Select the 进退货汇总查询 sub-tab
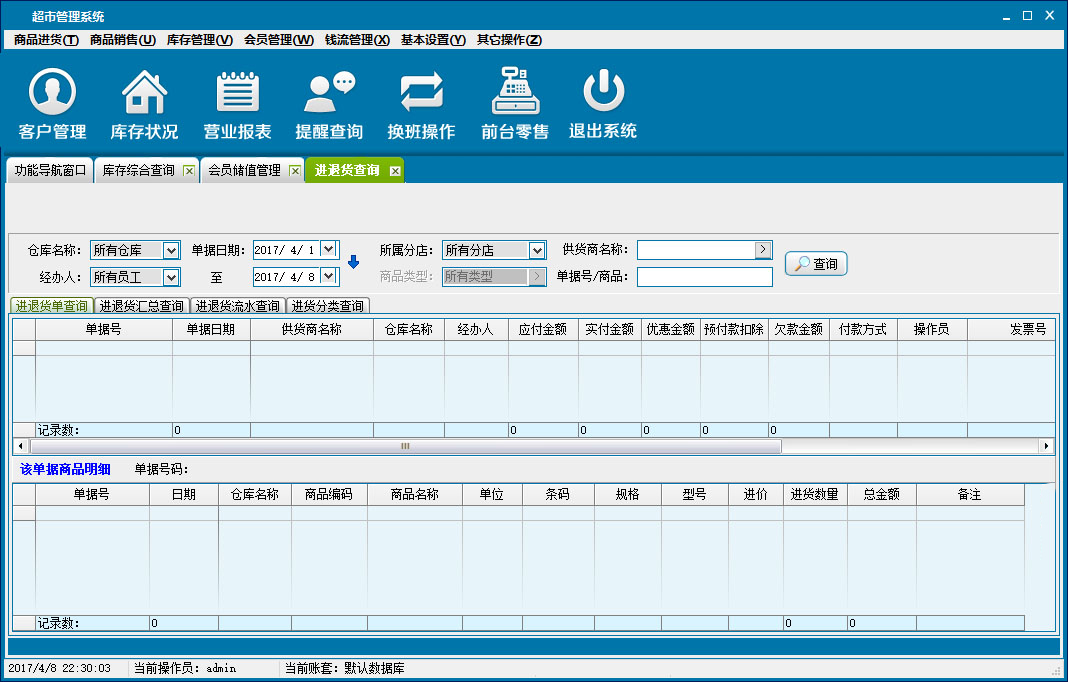The height and width of the screenshot is (682, 1068). tap(142, 306)
